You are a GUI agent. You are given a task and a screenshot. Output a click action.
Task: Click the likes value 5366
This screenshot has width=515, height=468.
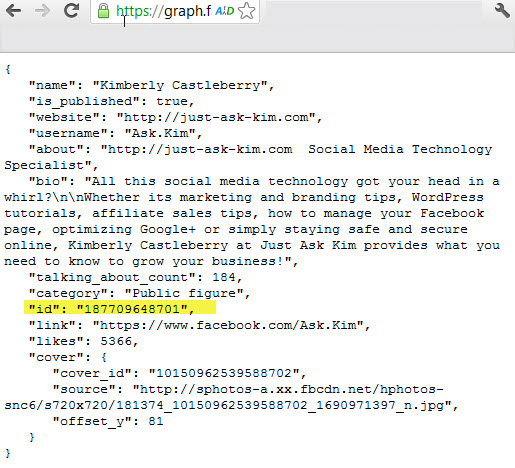pos(116,341)
